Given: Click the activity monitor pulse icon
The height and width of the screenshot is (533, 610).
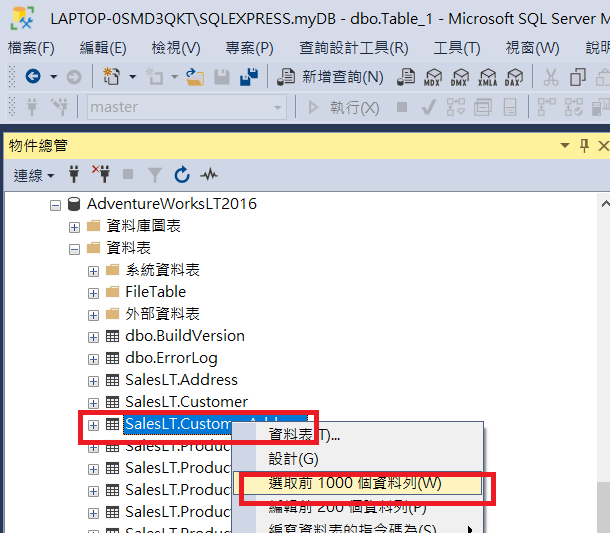Looking at the screenshot, I should pyautogui.click(x=209, y=174).
